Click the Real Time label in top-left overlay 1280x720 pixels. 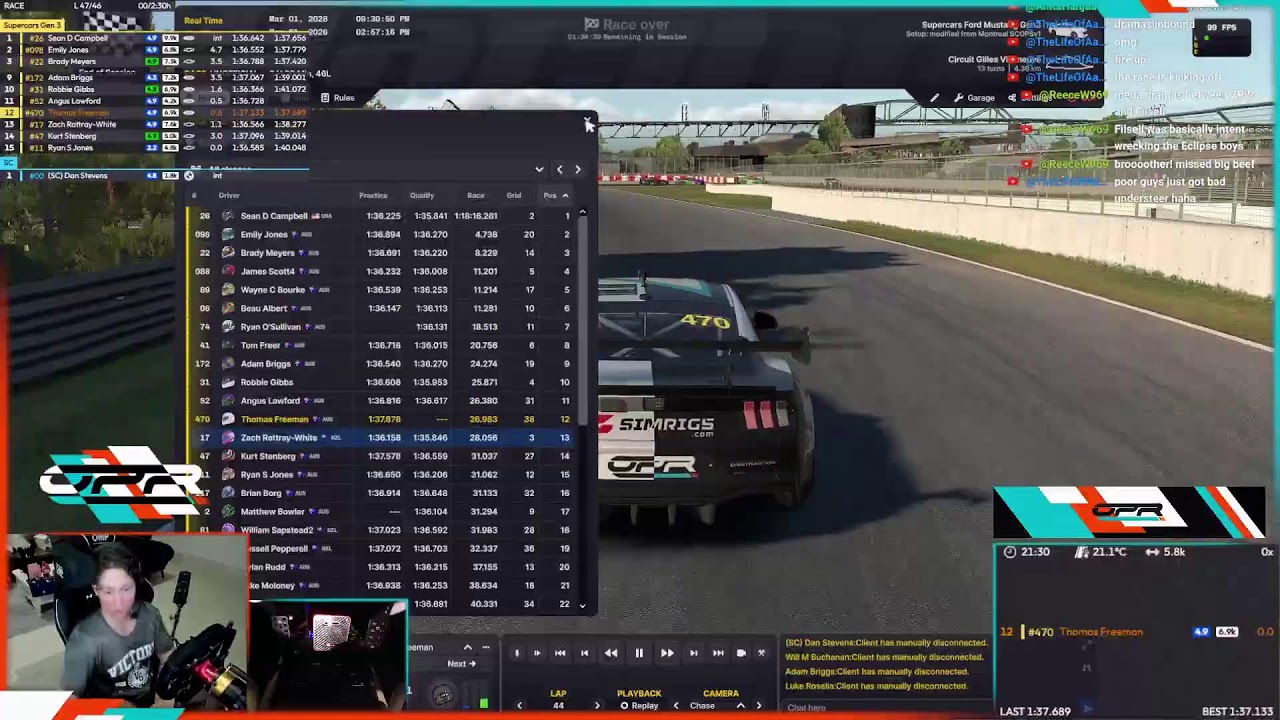click(203, 20)
